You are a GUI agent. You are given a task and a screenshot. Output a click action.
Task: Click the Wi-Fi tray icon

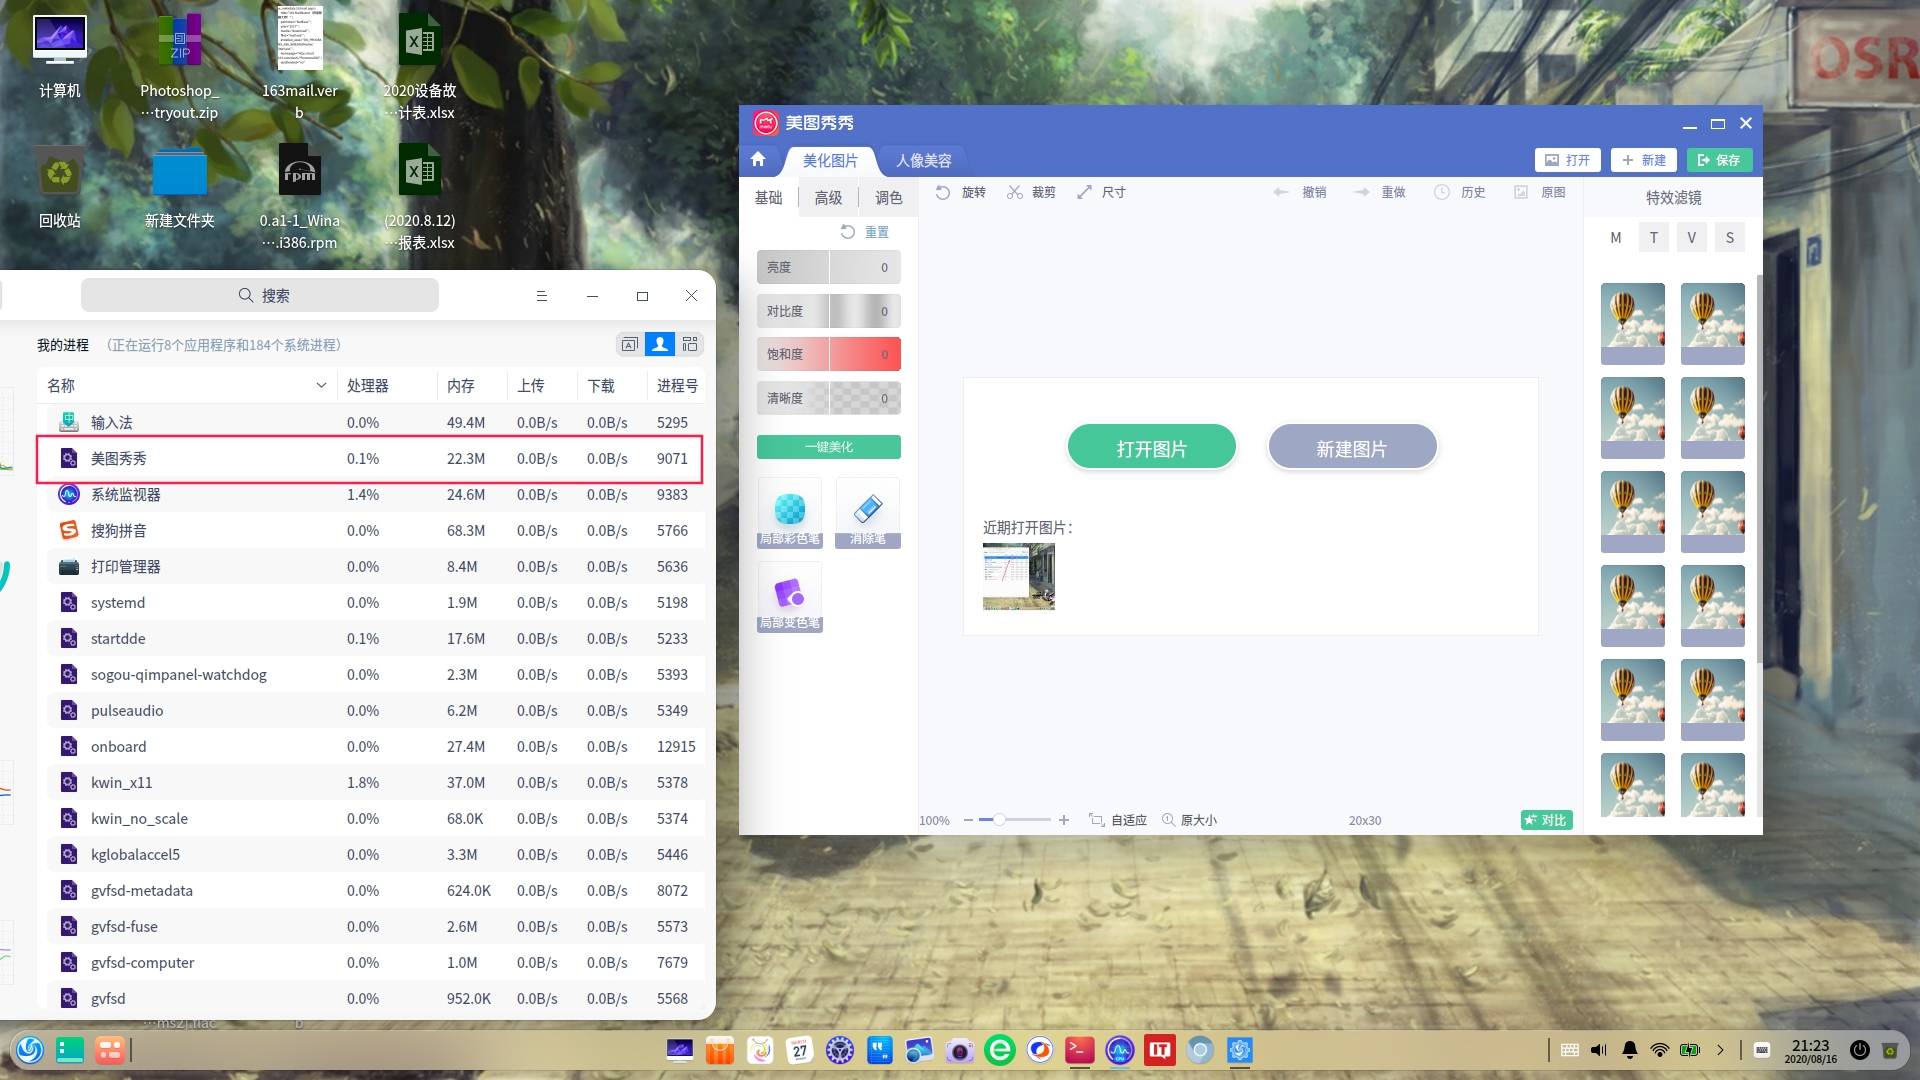[1660, 1050]
